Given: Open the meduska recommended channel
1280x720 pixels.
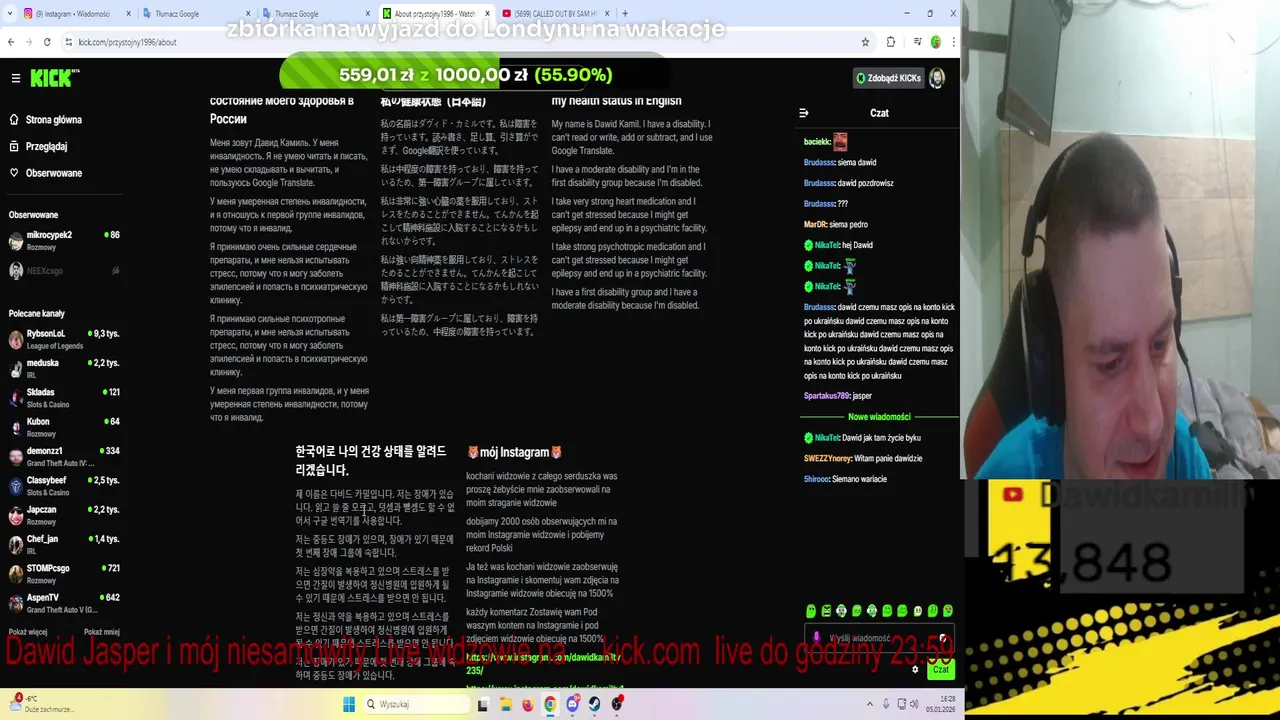Looking at the screenshot, I should pyautogui.click(x=64, y=368).
